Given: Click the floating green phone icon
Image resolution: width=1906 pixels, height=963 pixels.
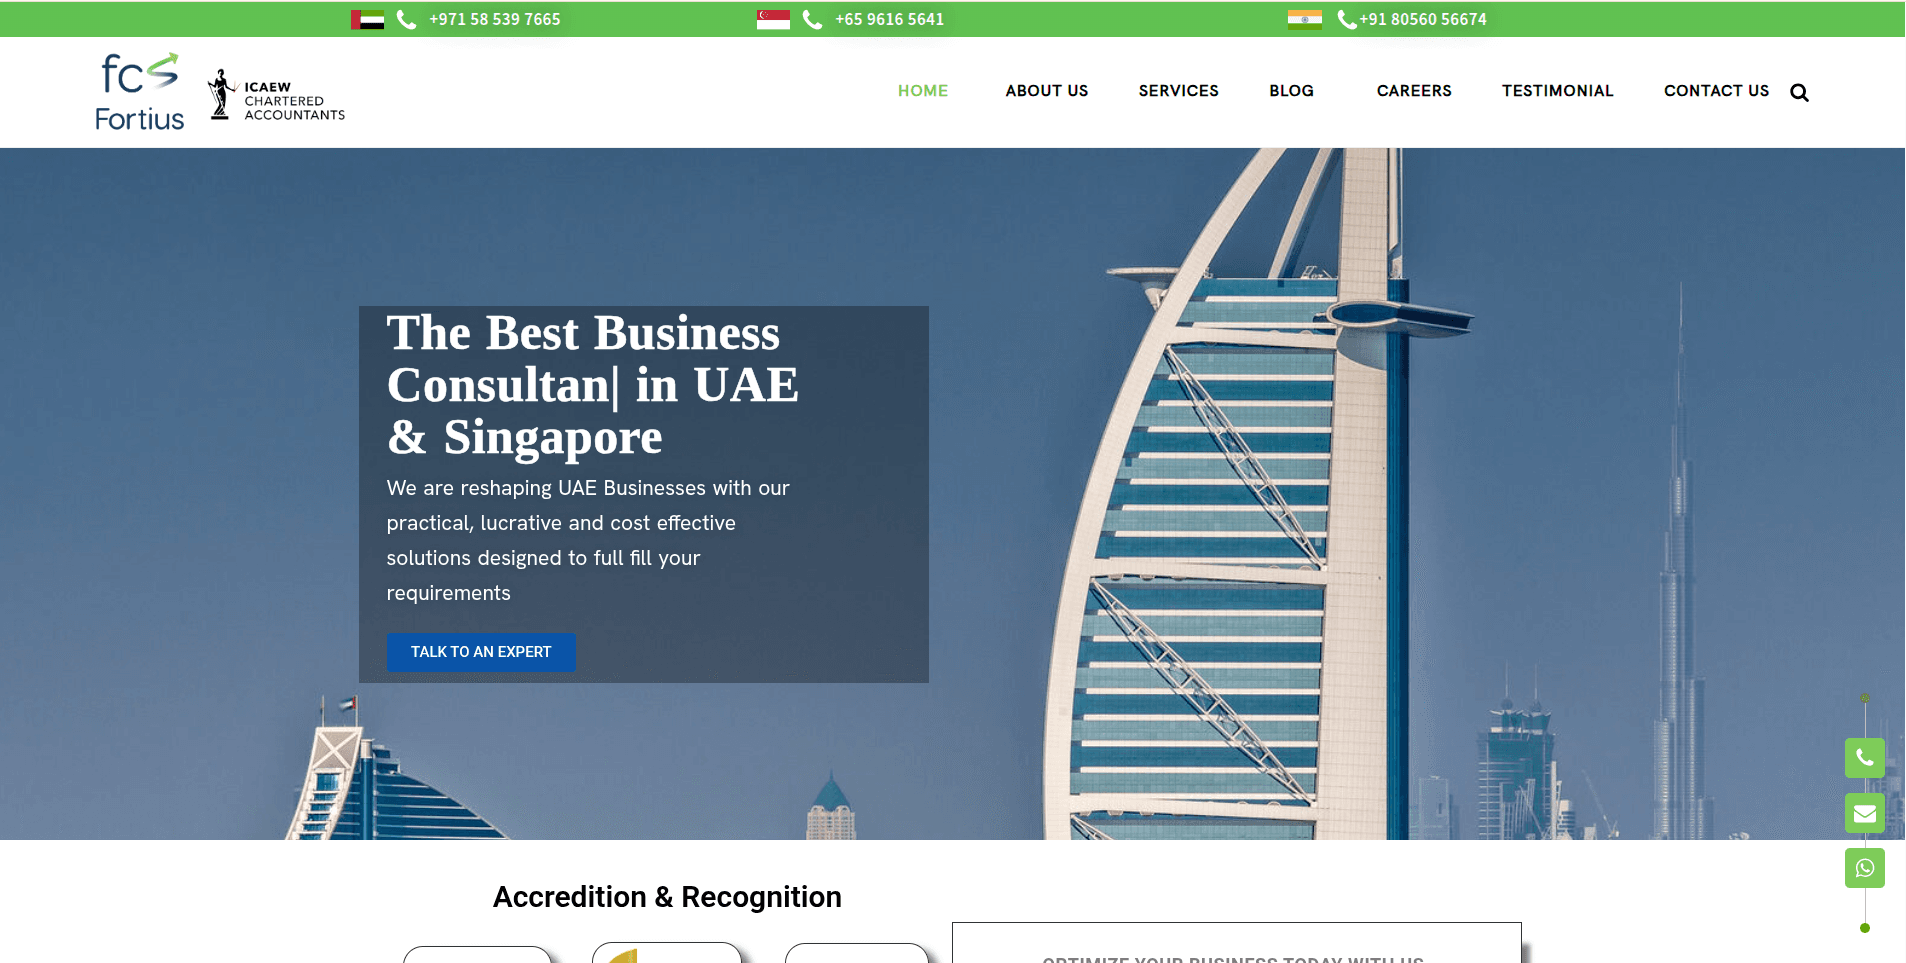Looking at the screenshot, I should [1863, 758].
